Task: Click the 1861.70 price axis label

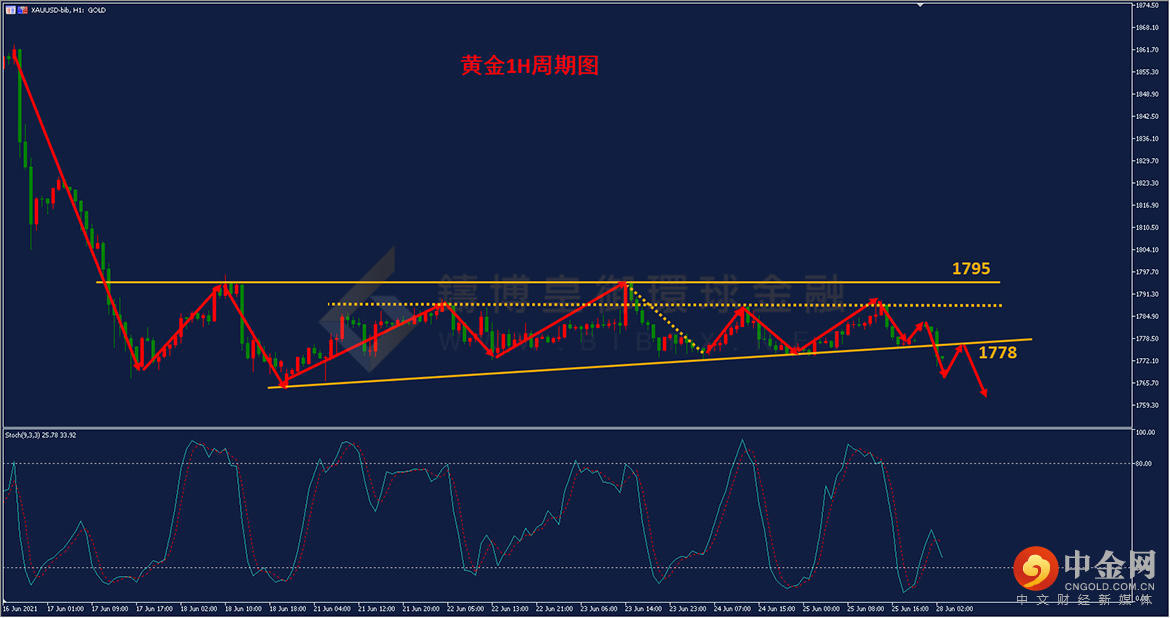Action: (1147, 50)
